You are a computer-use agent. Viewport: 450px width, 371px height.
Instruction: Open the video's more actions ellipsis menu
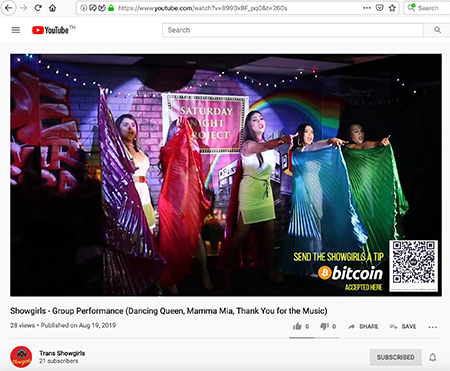tap(433, 327)
